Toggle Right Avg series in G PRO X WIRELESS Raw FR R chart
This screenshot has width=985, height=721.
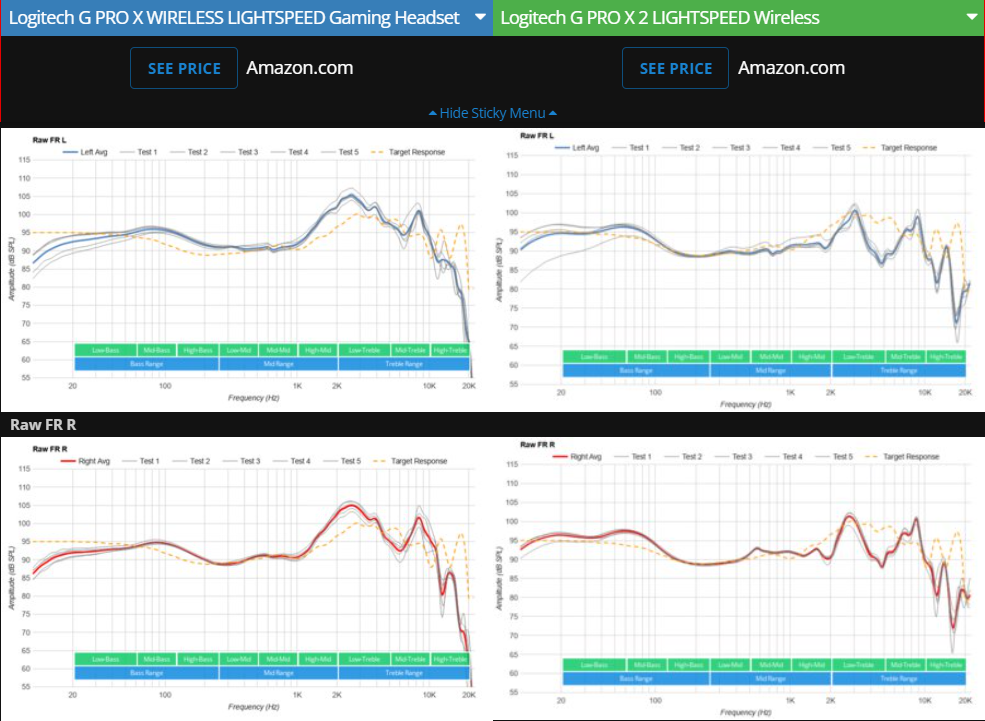coord(85,461)
